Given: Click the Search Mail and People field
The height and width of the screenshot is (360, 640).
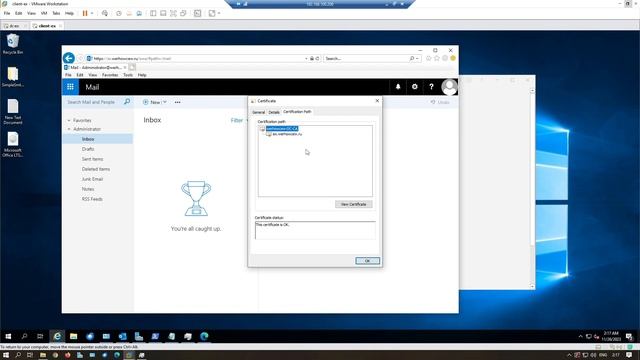Looking at the screenshot, I should (93, 102).
